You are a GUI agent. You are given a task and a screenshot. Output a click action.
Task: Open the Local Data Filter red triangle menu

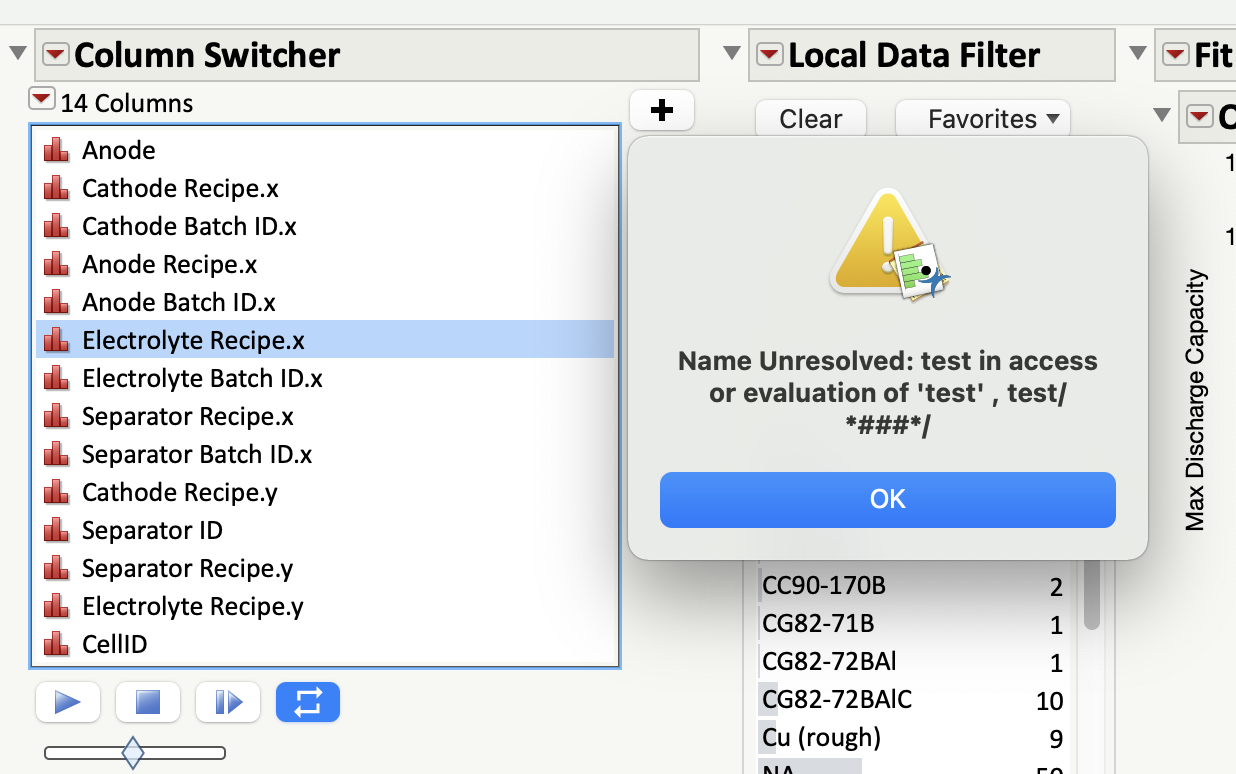tap(769, 55)
